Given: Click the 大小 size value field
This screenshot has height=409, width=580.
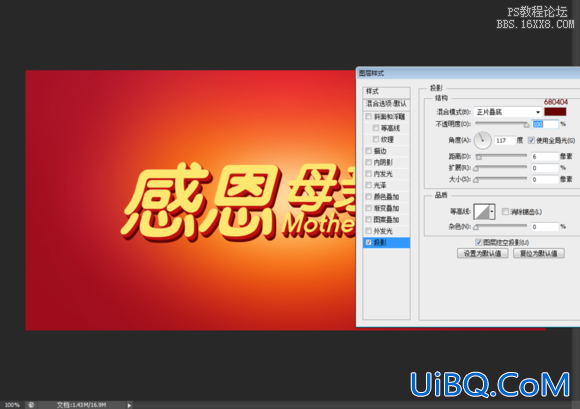Looking at the screenshot, I should pyautogui.click(x=545, y=180).
